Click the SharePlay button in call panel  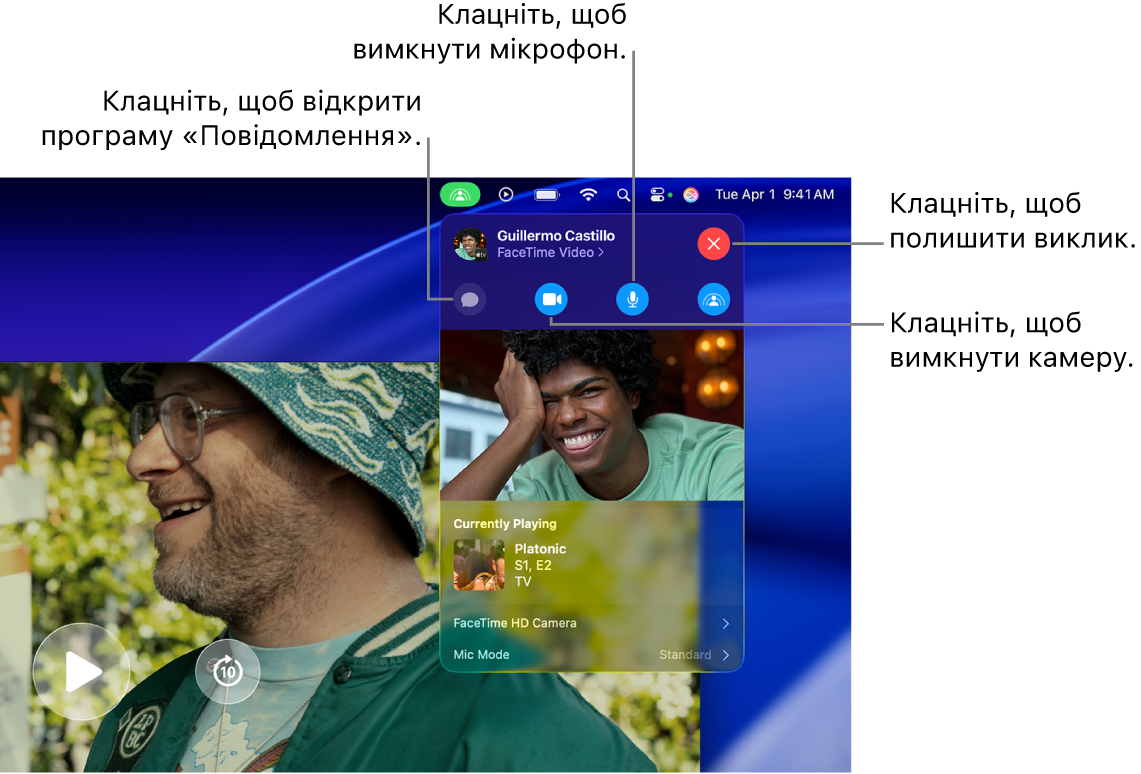pos(714,299)
